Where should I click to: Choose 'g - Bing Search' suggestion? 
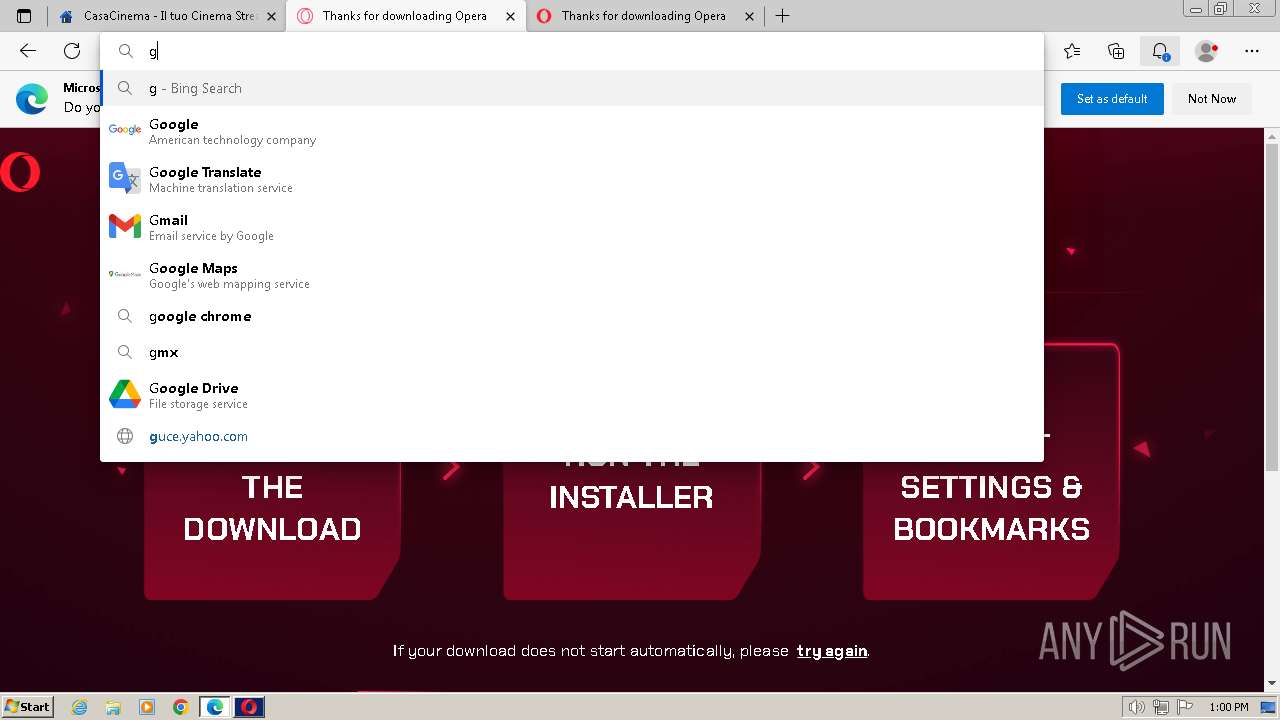(x=572, y=88)
